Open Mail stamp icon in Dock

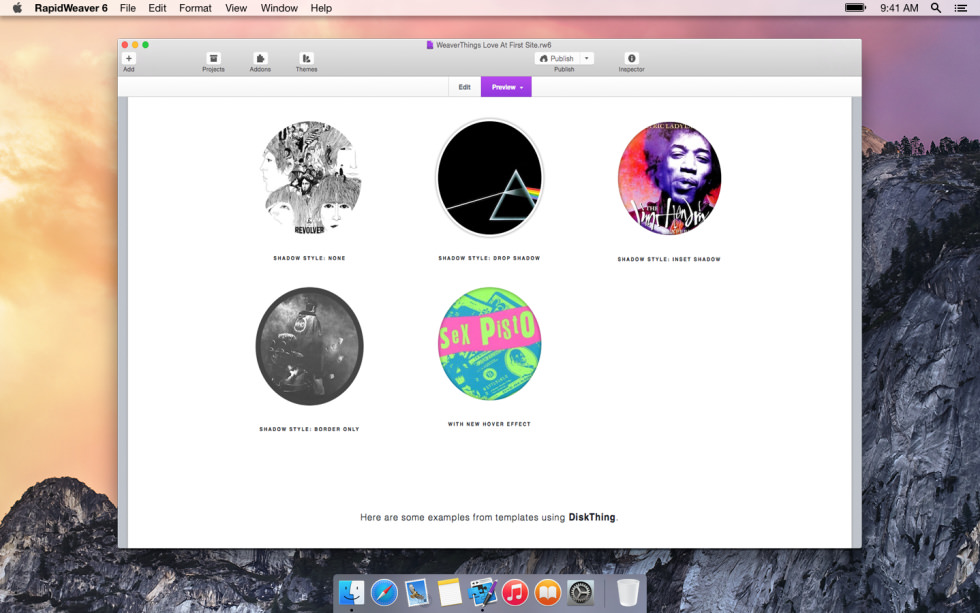coord(416,592)
